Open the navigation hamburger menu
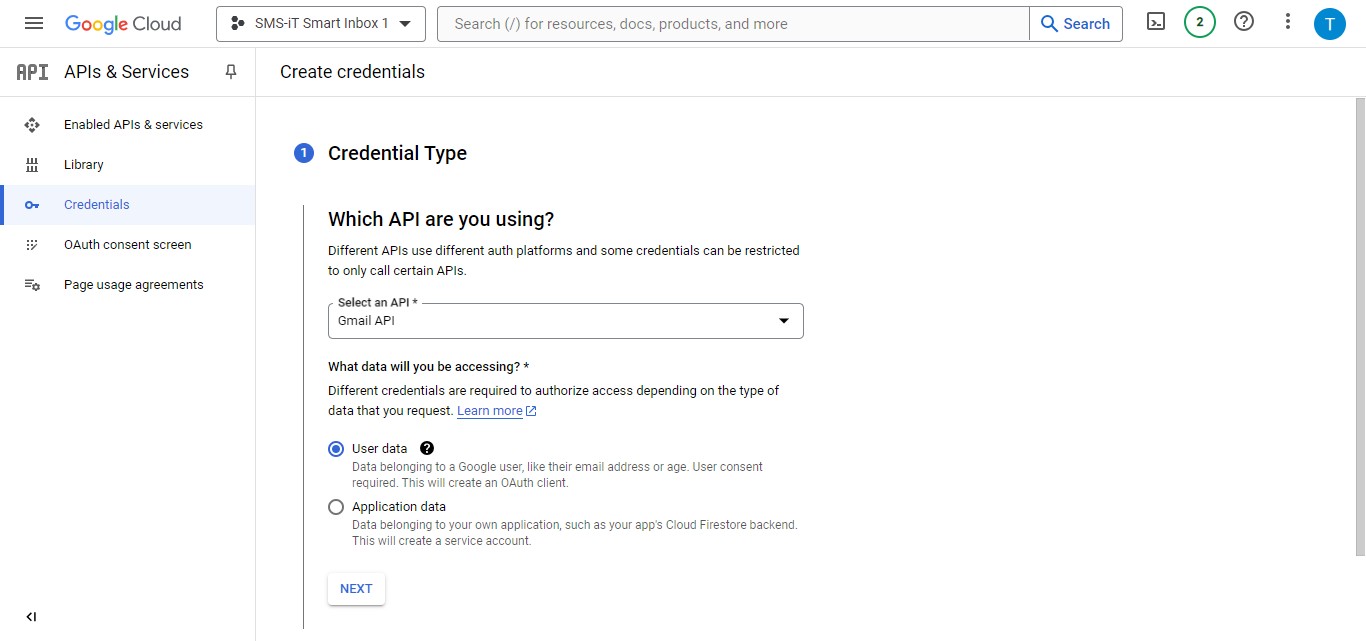 tap(34, 22)
